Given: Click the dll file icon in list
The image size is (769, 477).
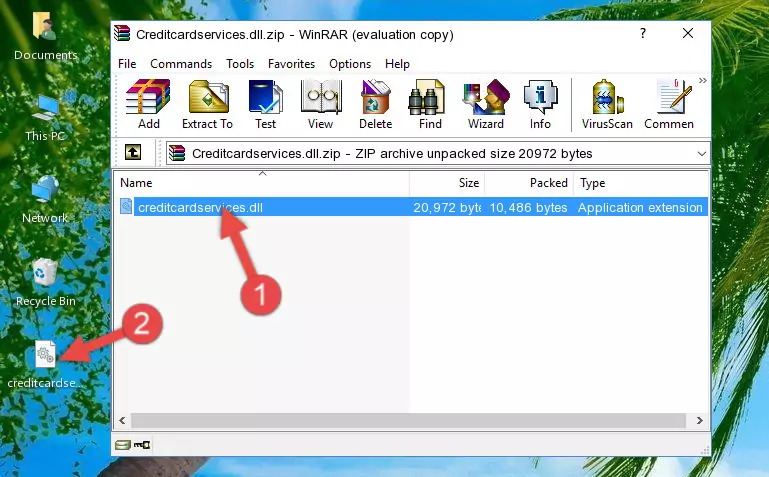Looking at the screenshot, I should pyautogui.click(x=126, y=207).
